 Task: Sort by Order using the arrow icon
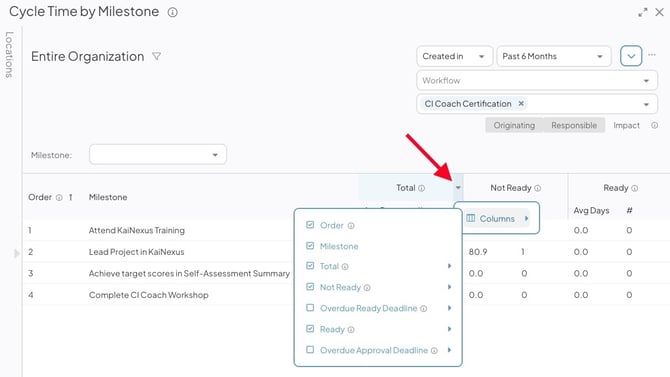(71, 197)
